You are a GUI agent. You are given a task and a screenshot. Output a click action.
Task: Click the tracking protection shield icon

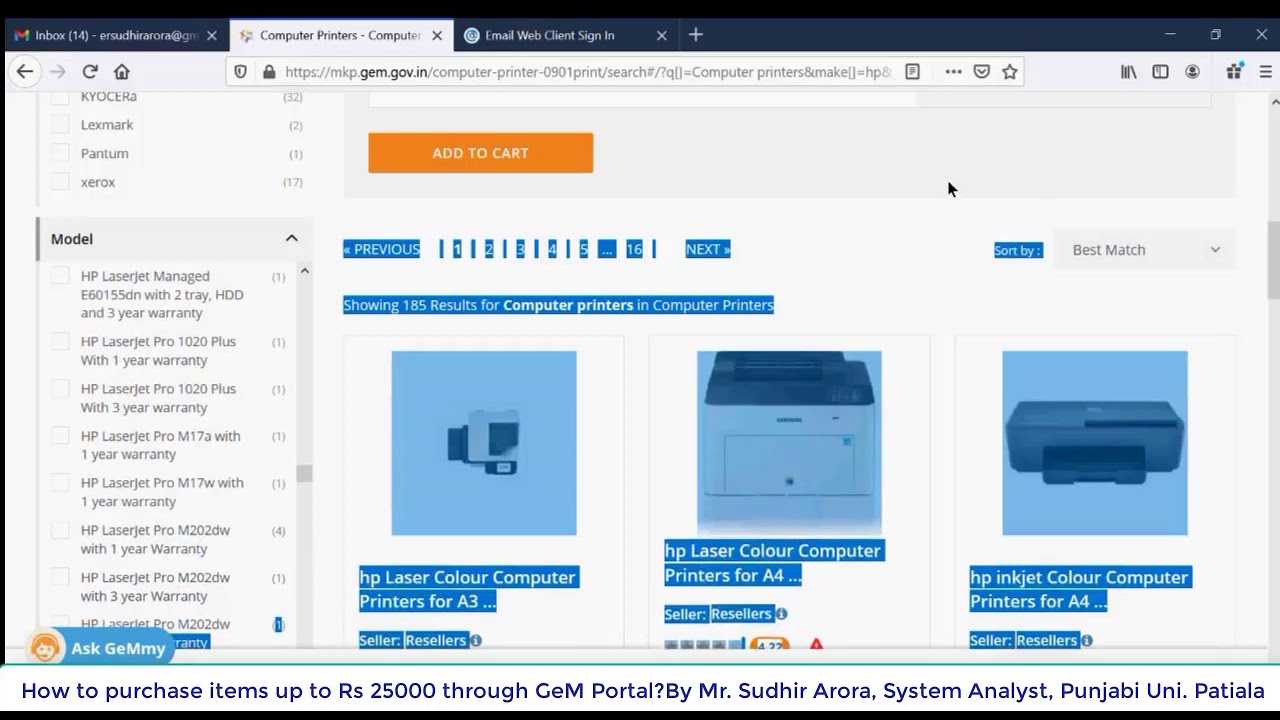240,72
